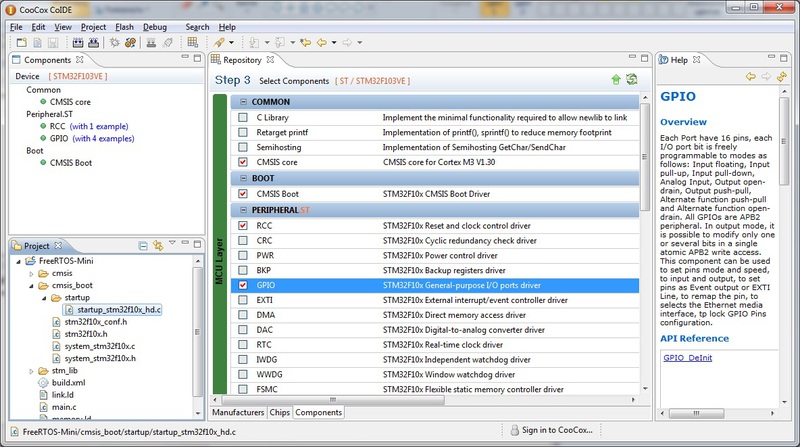Open Project view menu dropdown triangle
The height and width of the screenshot is (447, 800).
[172, 243]
